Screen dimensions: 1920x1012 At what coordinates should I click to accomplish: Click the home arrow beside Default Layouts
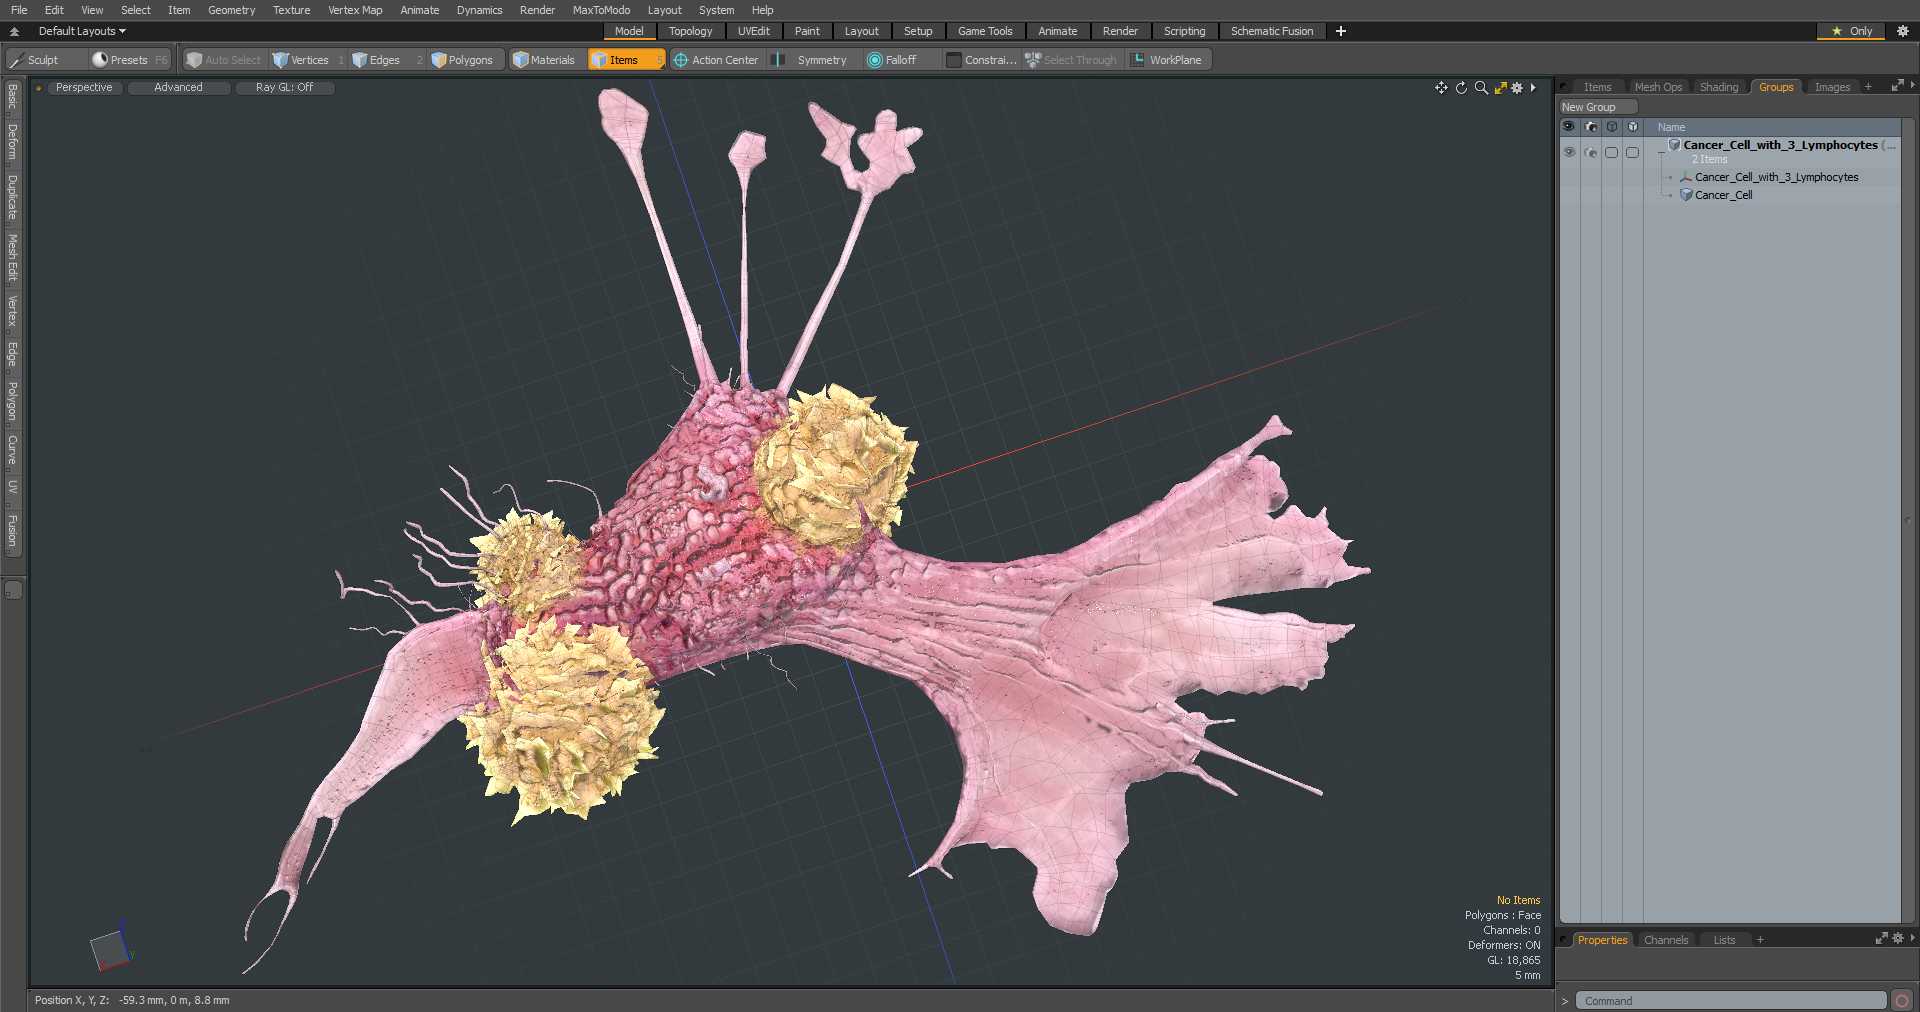point(14,31)
